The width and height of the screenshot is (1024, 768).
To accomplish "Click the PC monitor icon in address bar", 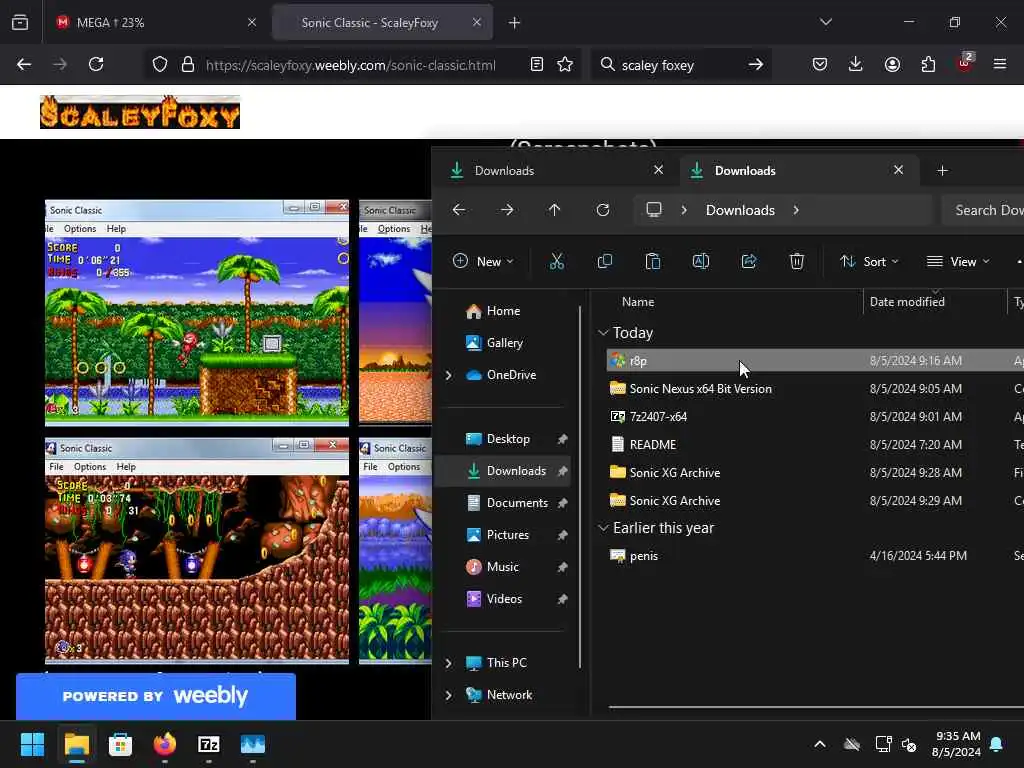I will pyautogui.click(x=654, y=210).
